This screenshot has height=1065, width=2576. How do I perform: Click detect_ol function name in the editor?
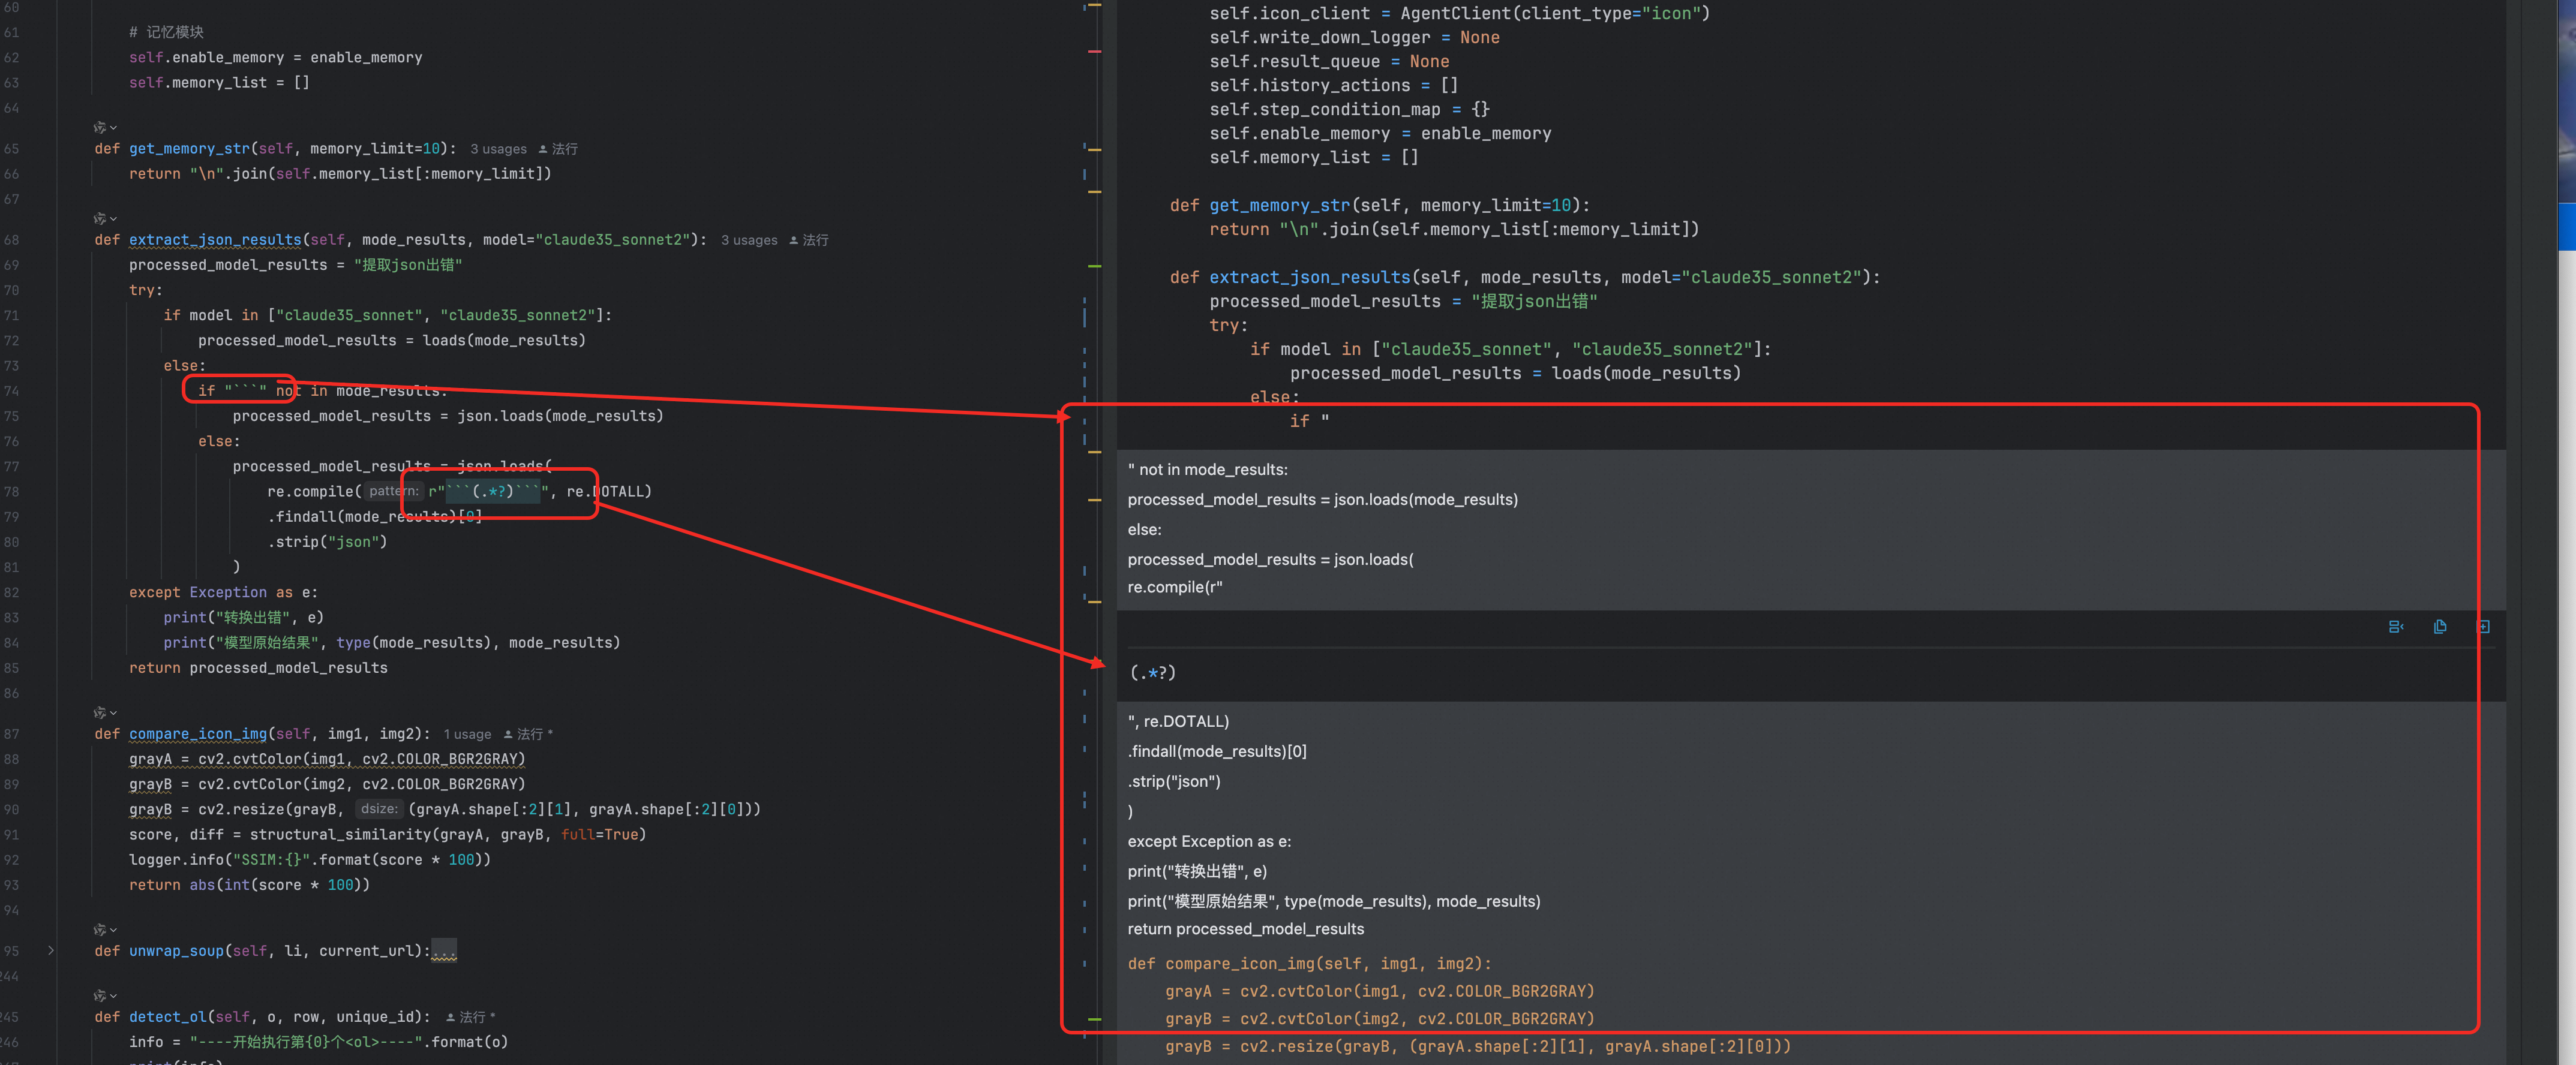pos(168,1017)
